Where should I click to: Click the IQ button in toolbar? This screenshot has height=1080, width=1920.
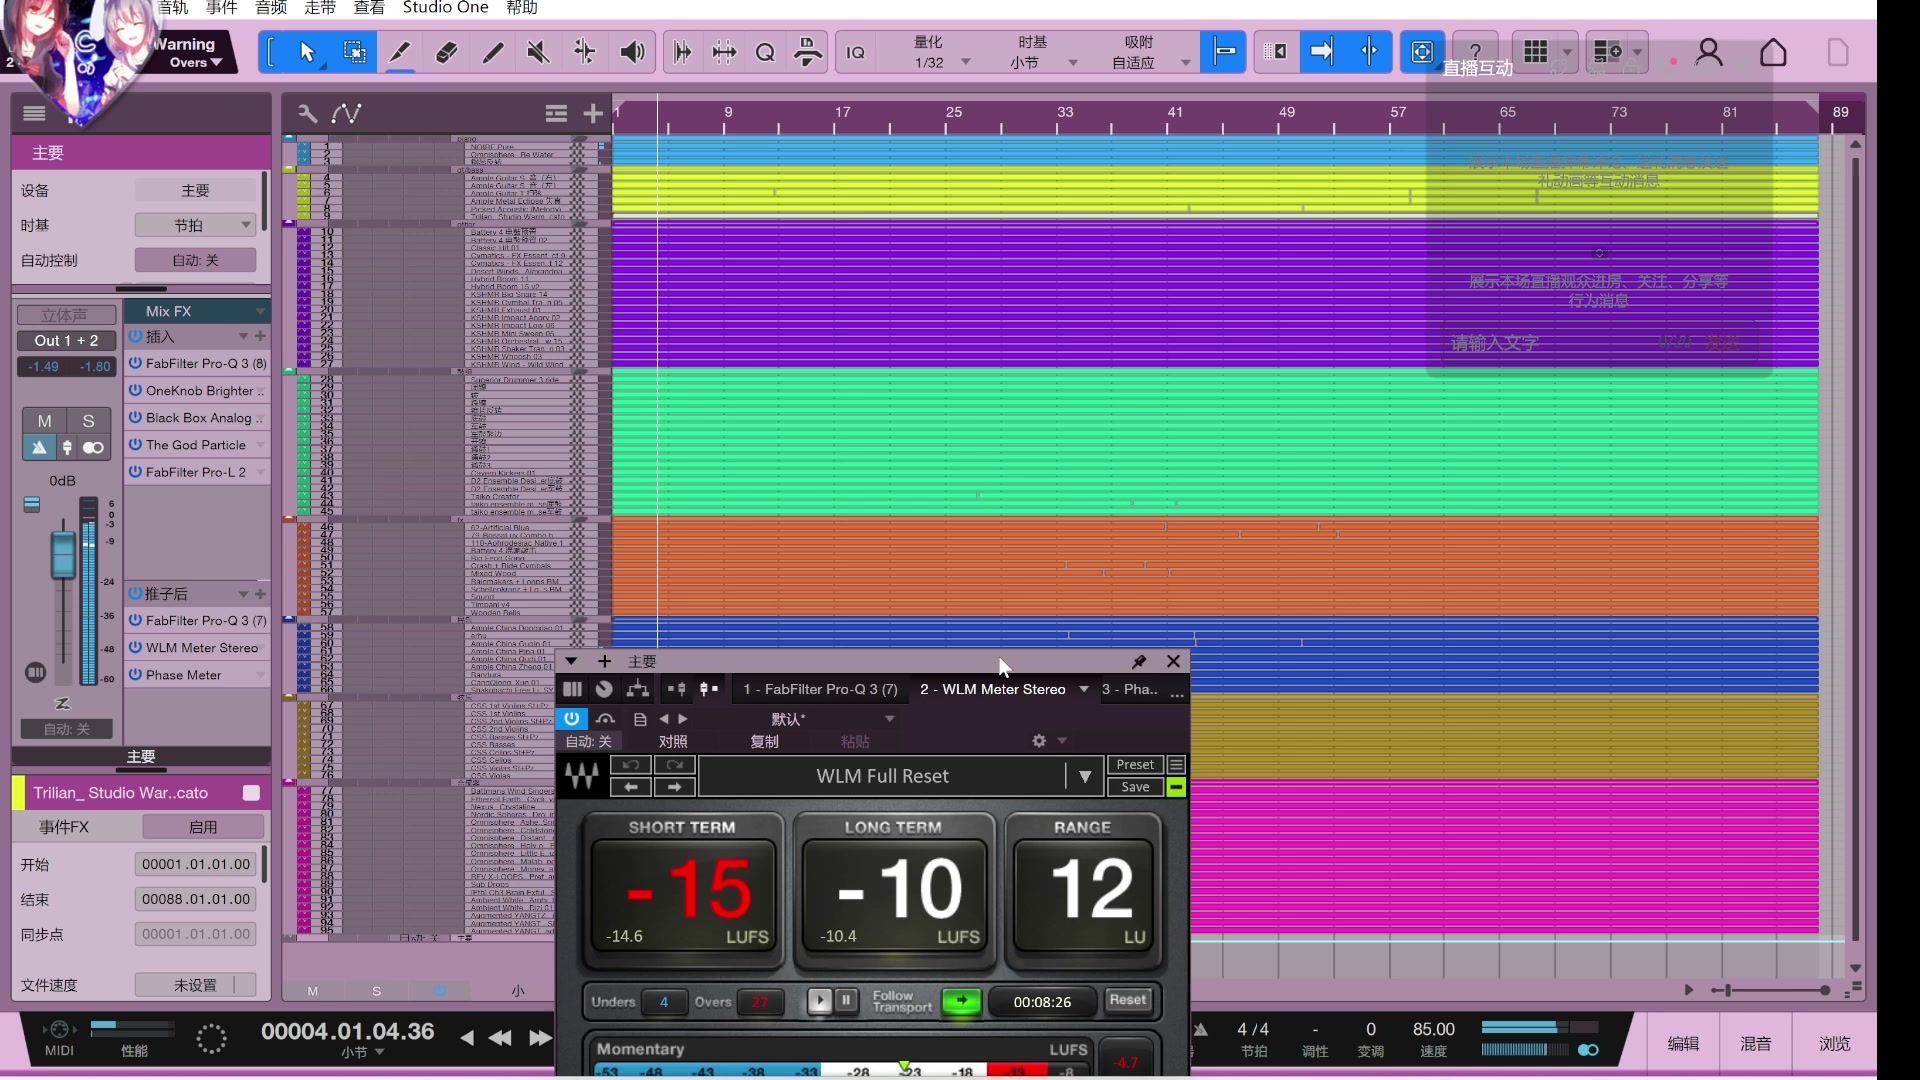pyautogui.click(x=856, y=52)
